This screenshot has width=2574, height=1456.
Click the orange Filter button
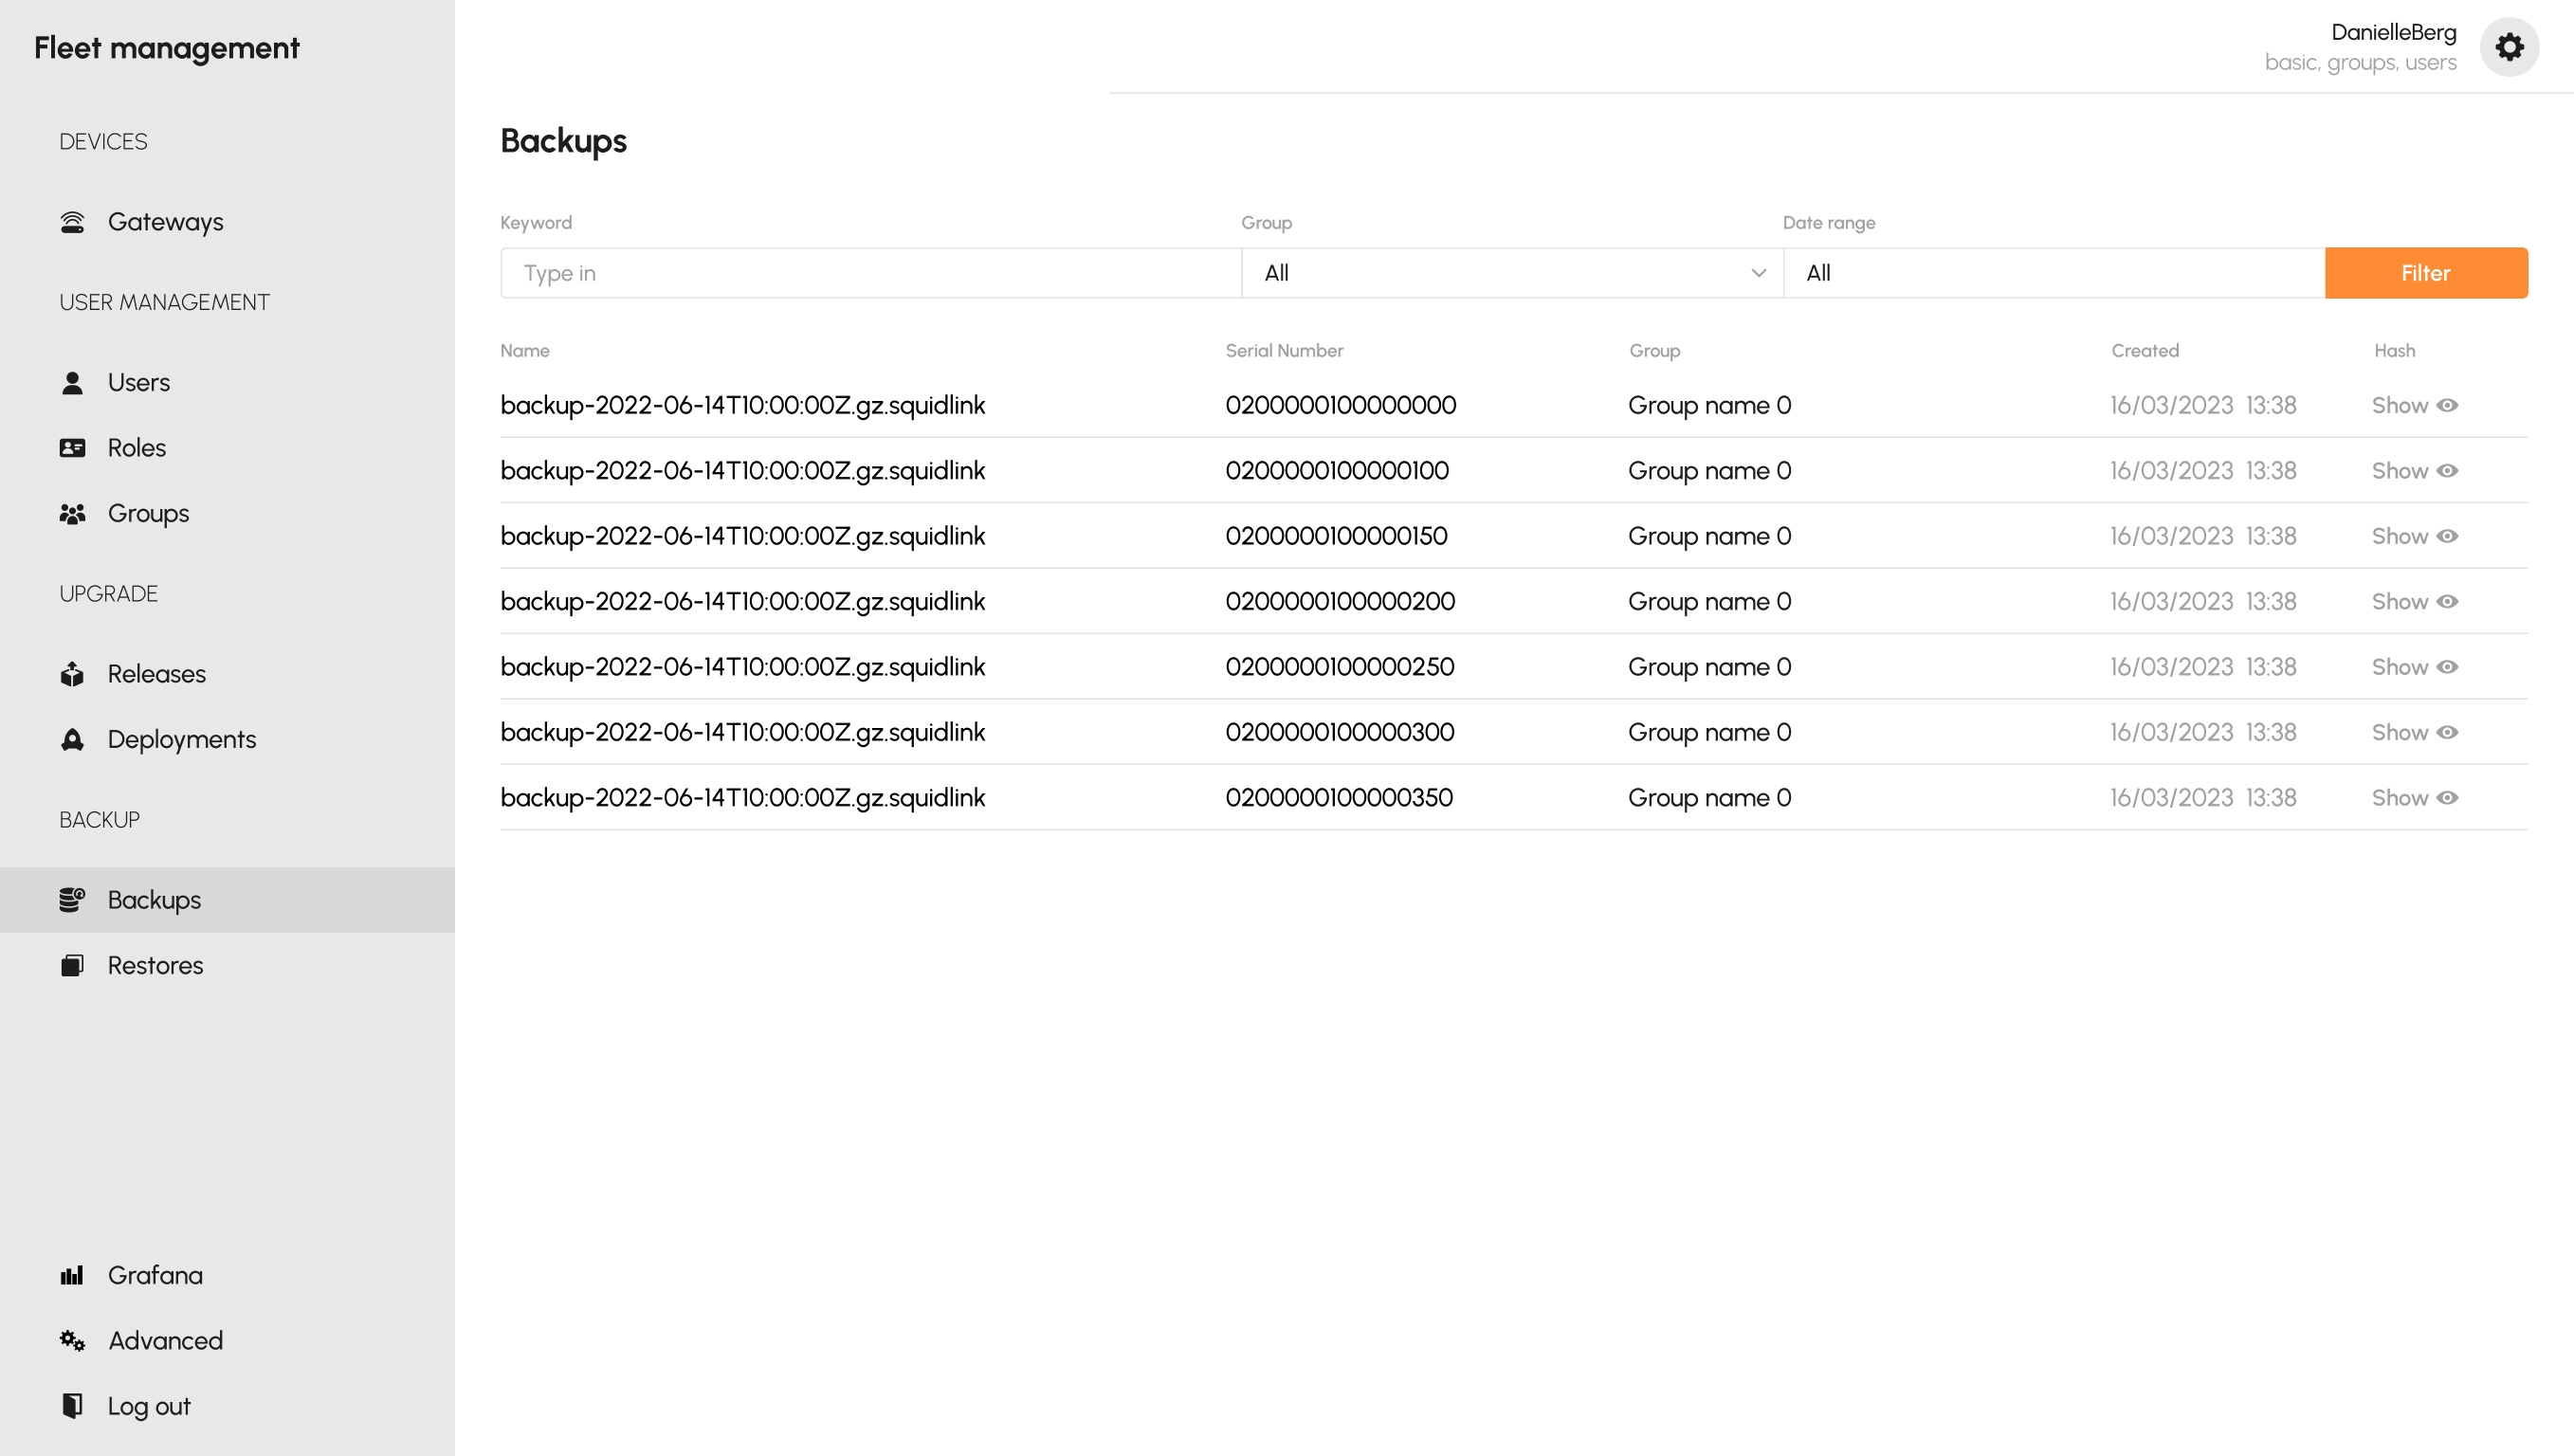click(x=2425, y=273)
